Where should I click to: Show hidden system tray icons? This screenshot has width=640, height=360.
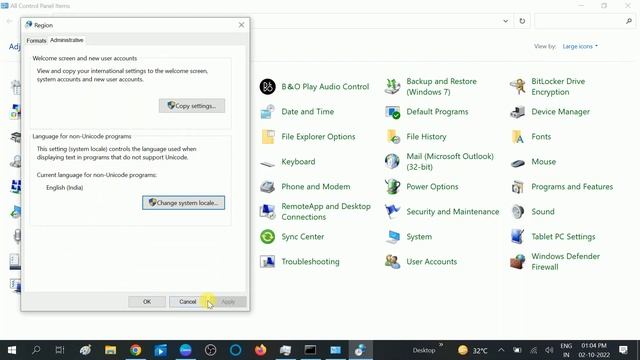click(501, 350)
